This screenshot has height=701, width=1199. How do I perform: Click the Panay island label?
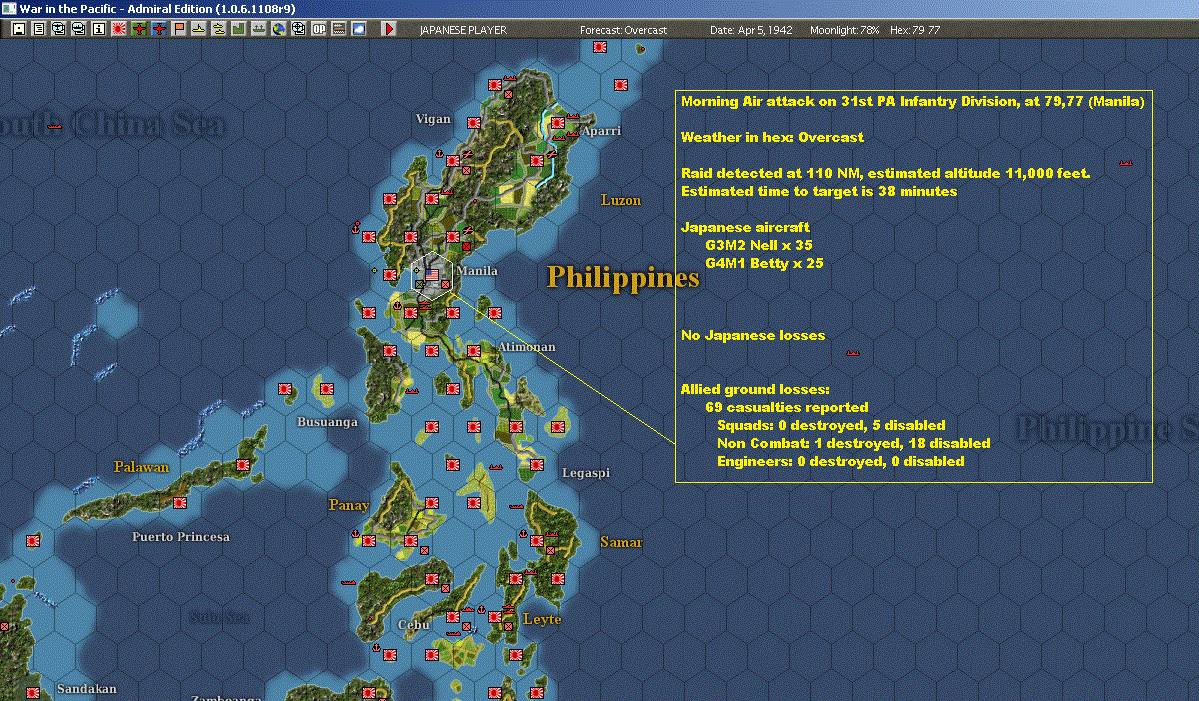click(349, 505)
